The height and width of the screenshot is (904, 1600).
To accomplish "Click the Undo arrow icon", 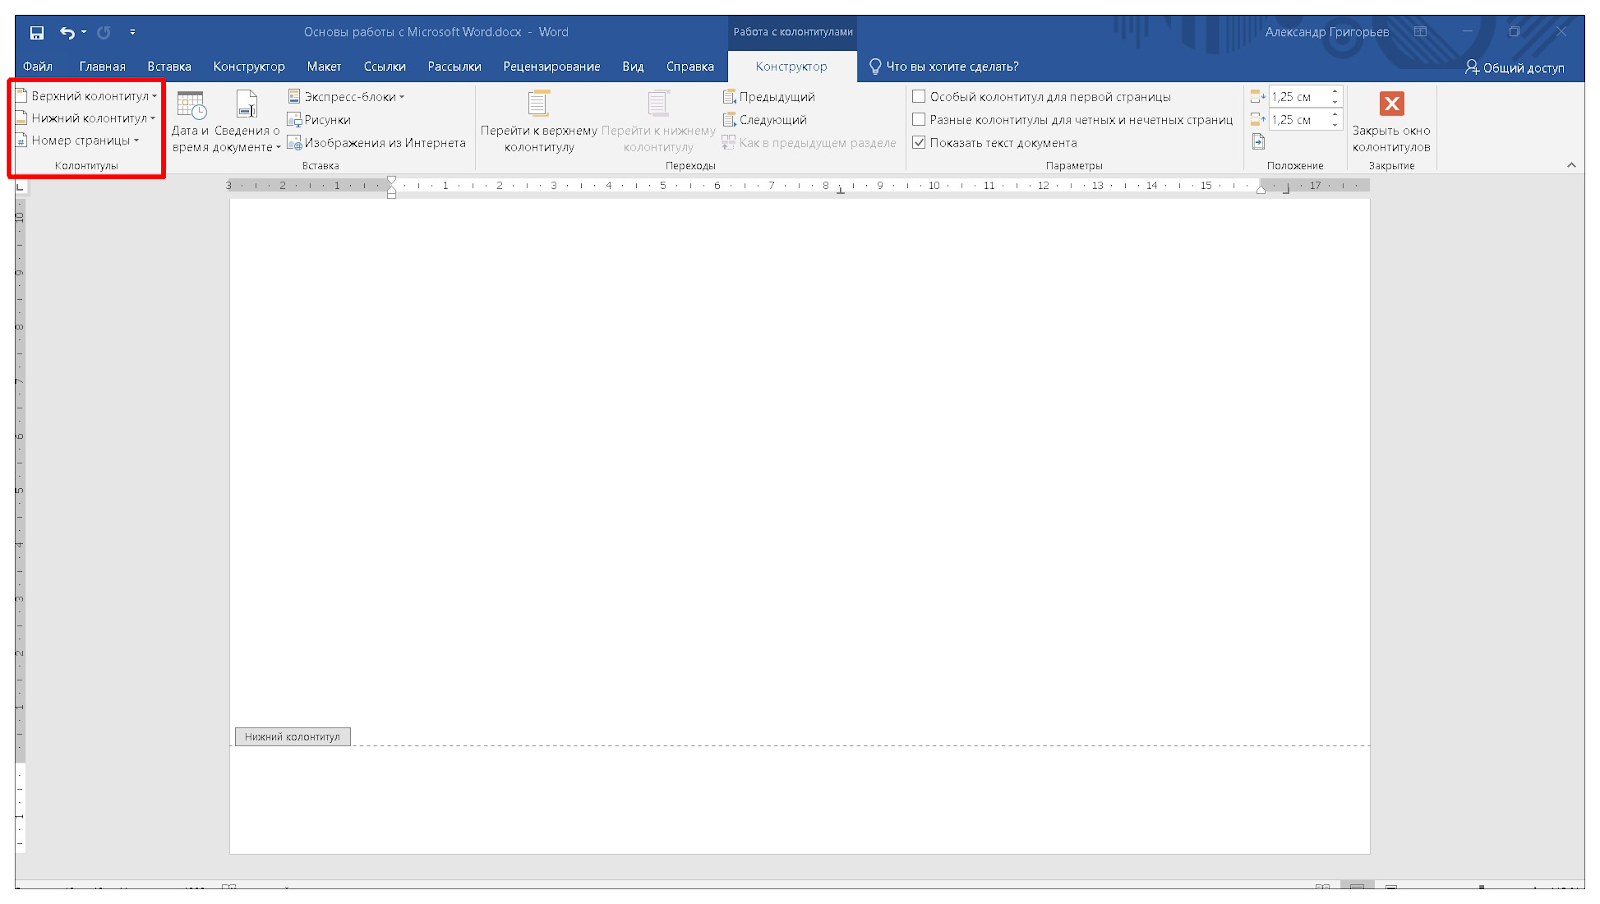I will pos(67,33).
